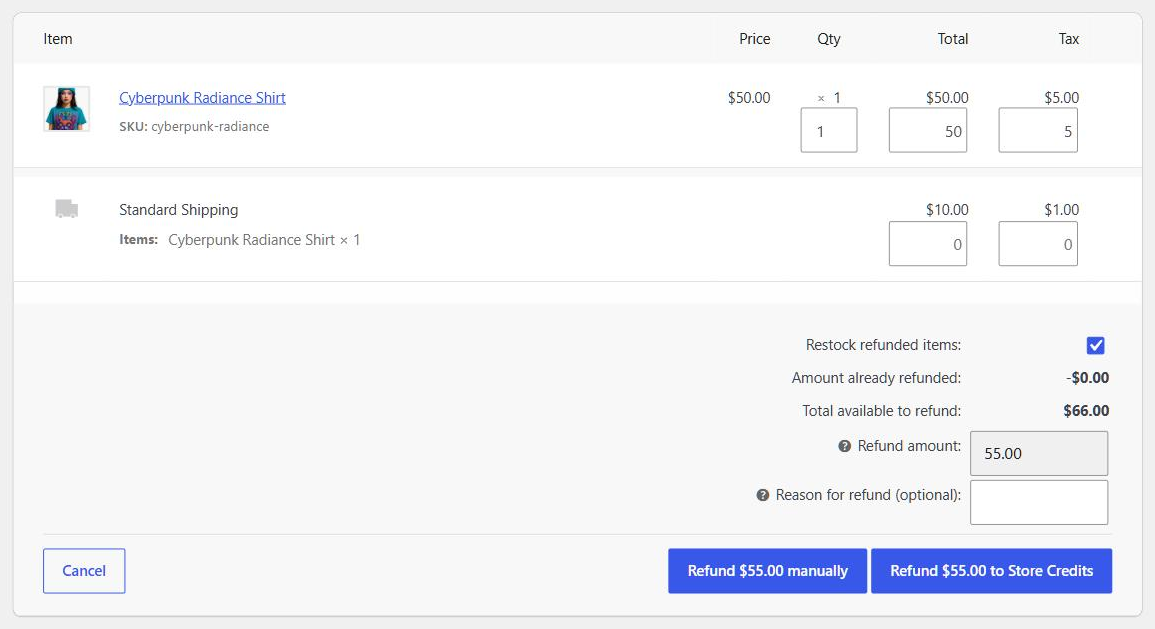Viewport: 1155px width, 629px height.
Task: Click the Standard Shipping label
Action: point(179,210)
